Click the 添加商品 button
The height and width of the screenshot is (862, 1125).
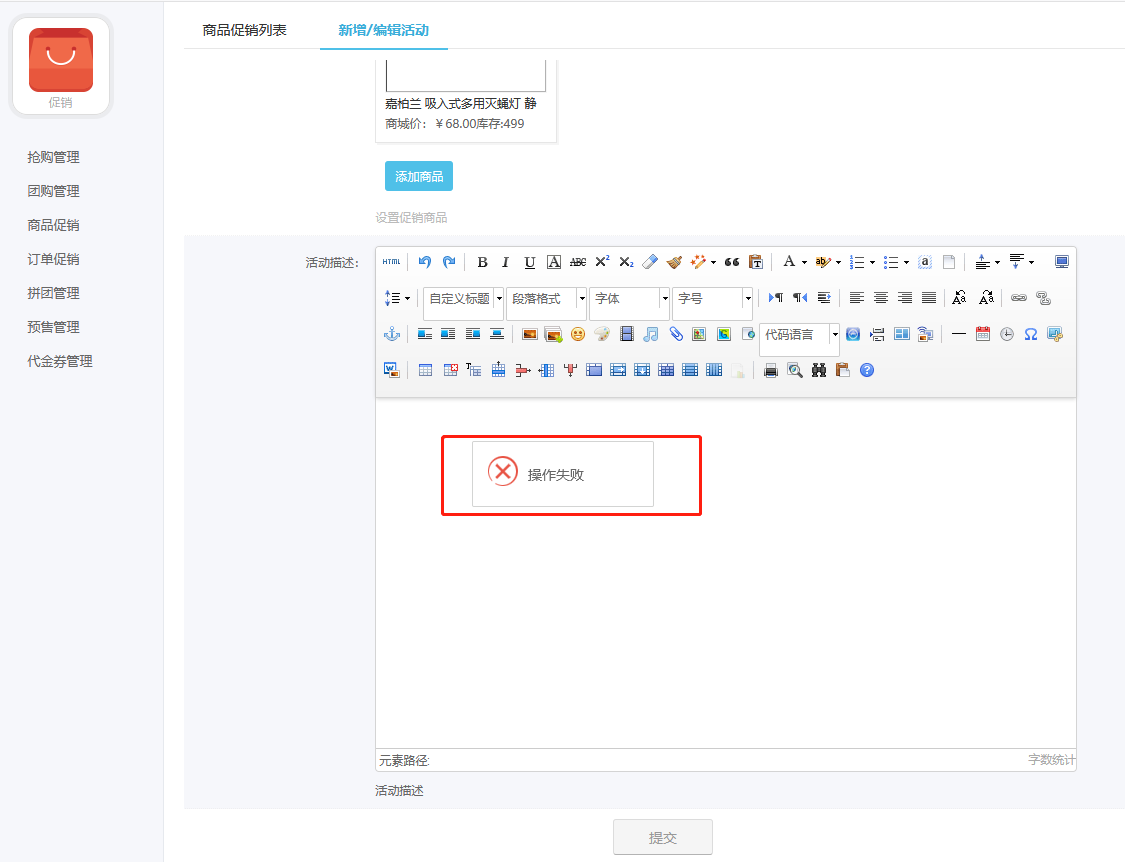[418, 176]
